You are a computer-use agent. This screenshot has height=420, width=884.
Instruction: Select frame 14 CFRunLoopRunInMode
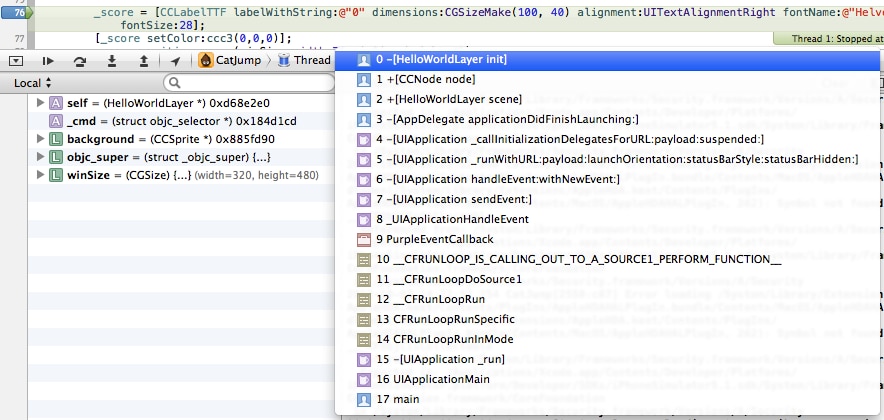pos(607,339)
